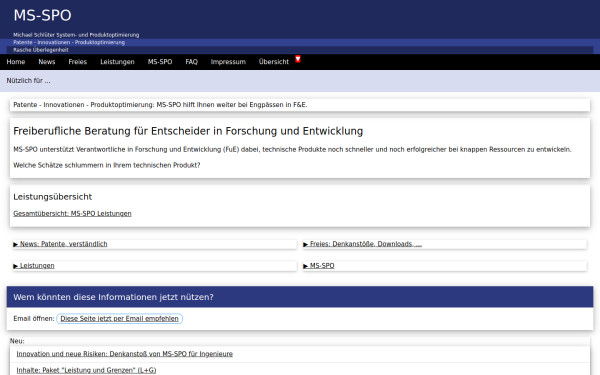The width and height of the screenshot is (600, 375).
Task: Click Diese Seite jetzt per Email empfehlen
Action: [x=119, y=319]
